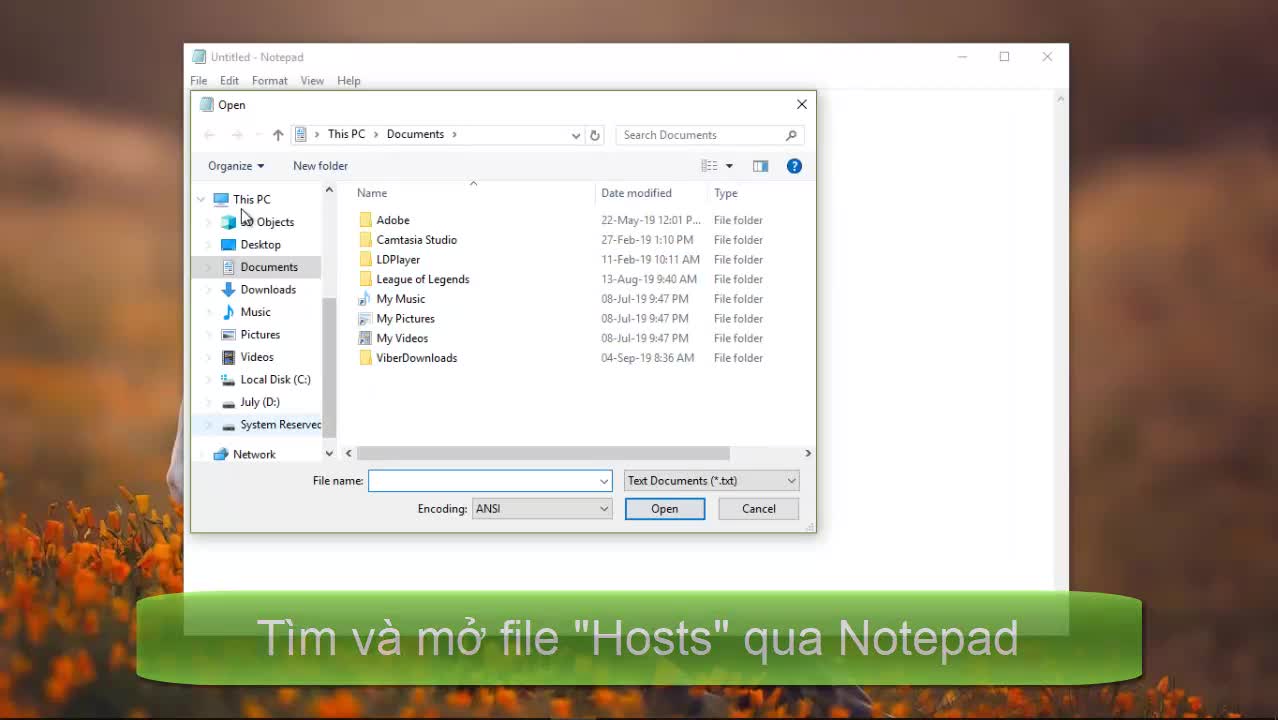The width and height of the screenshot is (1278, 720).
Task: Click the blue Help question mark icon
Action: coord(794,166)
